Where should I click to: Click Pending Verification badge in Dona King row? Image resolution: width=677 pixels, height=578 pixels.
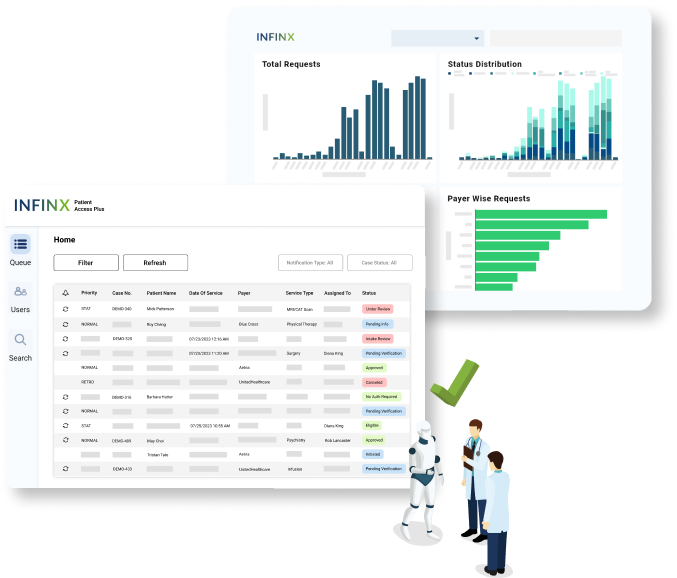[384, 354]
